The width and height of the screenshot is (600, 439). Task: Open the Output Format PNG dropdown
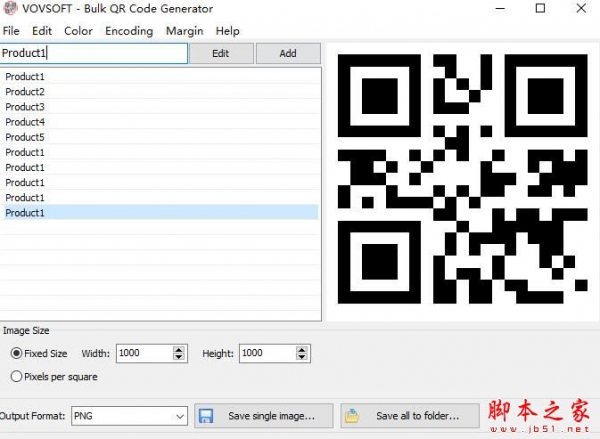[129, 416]
